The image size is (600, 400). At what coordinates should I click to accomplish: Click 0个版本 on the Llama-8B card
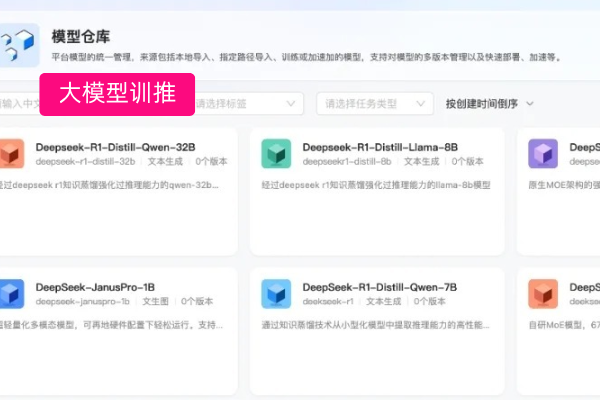click(467, 162)
